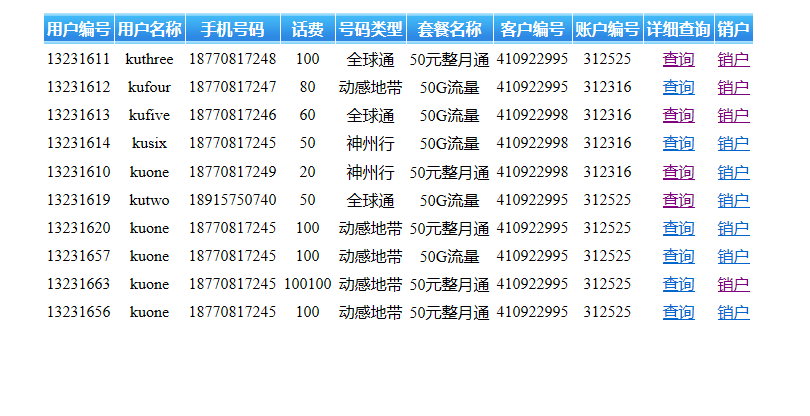Click 销户 link for user 13231613
This screenshot has width=810, height=416.
click(x=733, y=115)
